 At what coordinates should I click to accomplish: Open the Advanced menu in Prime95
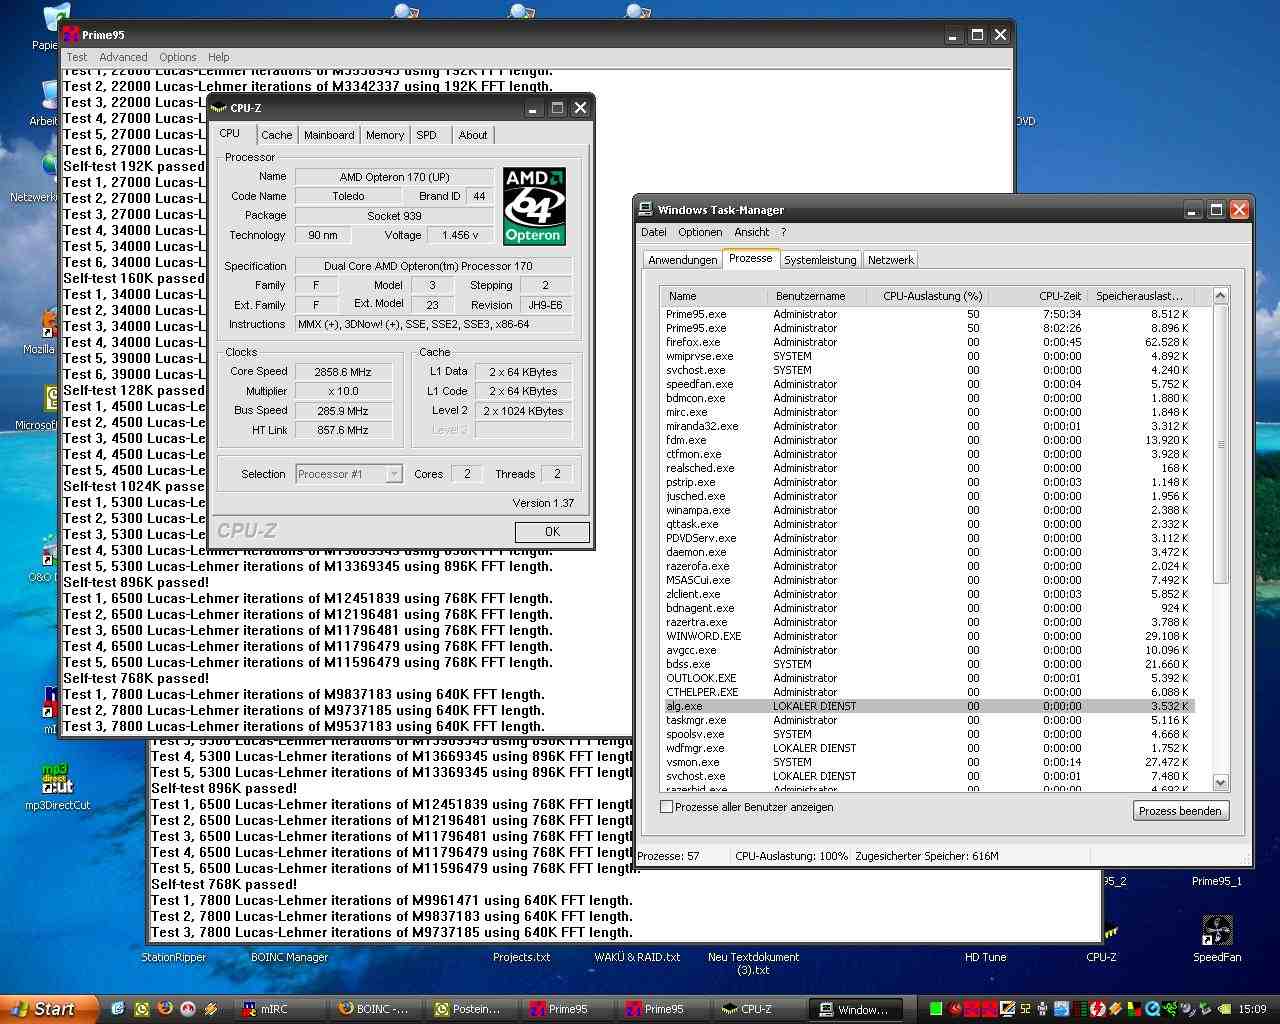[123, 57]
